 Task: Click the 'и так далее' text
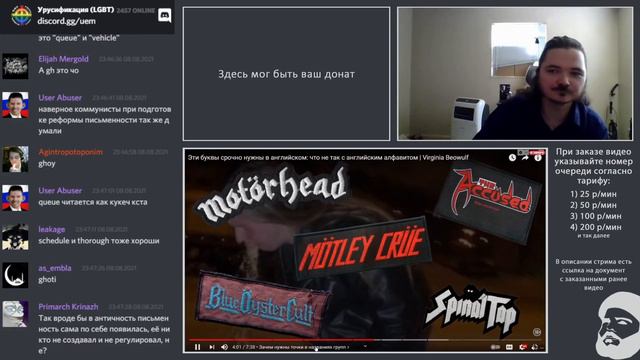pos(593,236)
